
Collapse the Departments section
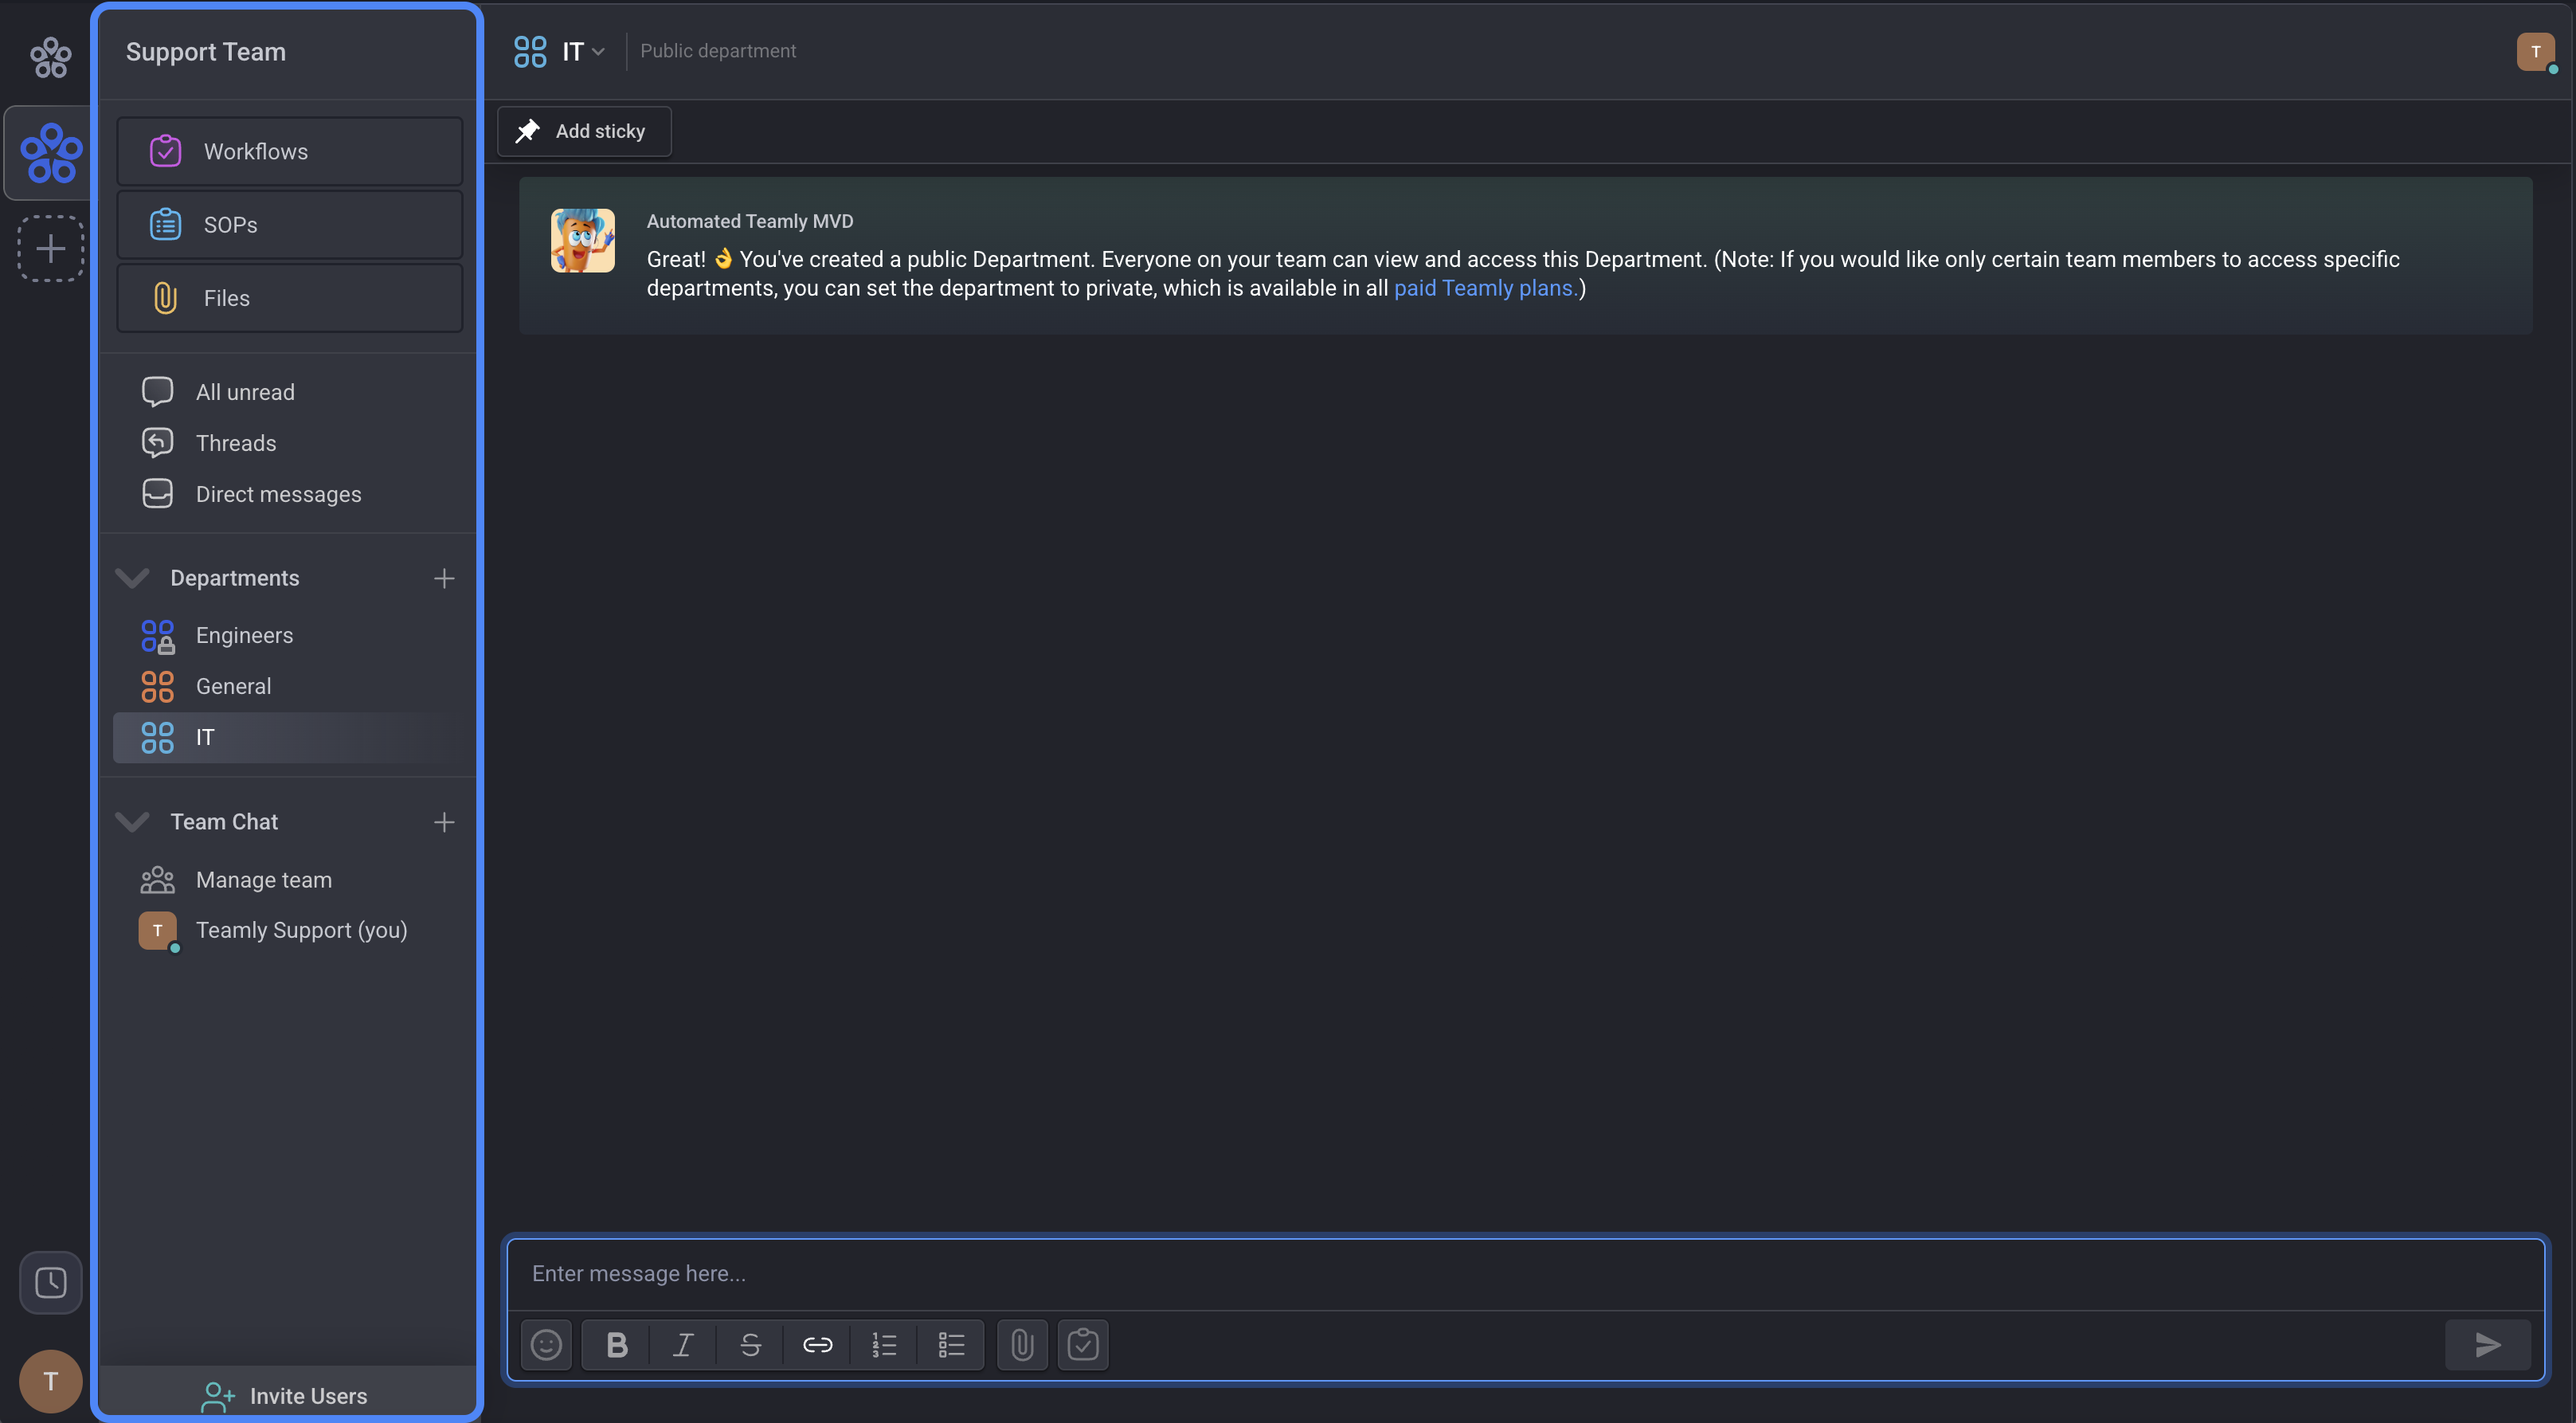point(132,578)
